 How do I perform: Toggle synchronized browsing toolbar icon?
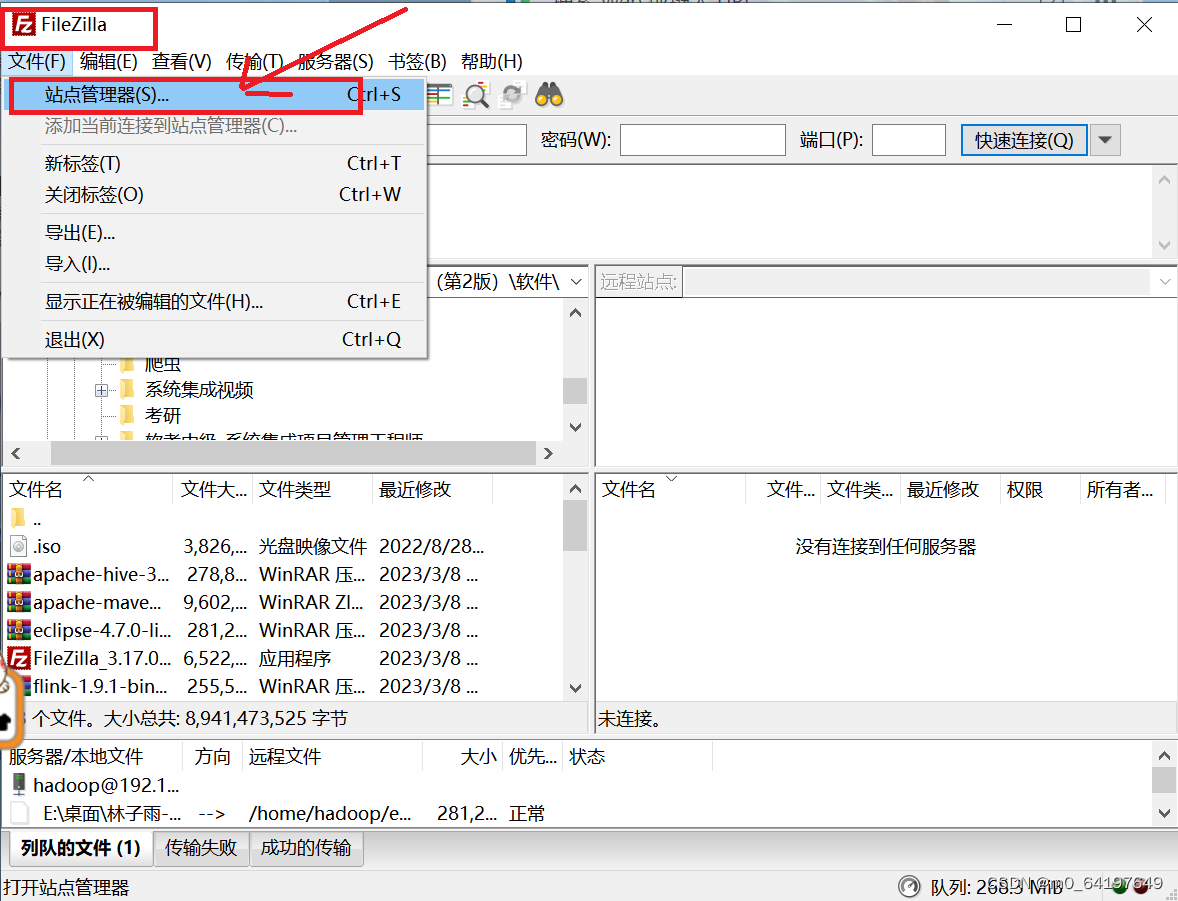point(512,95)
